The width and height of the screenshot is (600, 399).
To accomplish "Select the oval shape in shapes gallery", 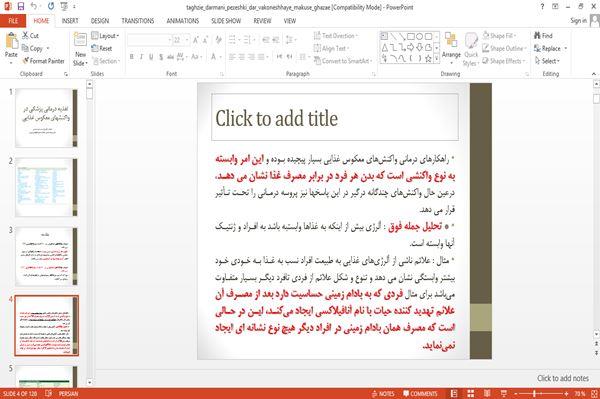I will point(419,36).
